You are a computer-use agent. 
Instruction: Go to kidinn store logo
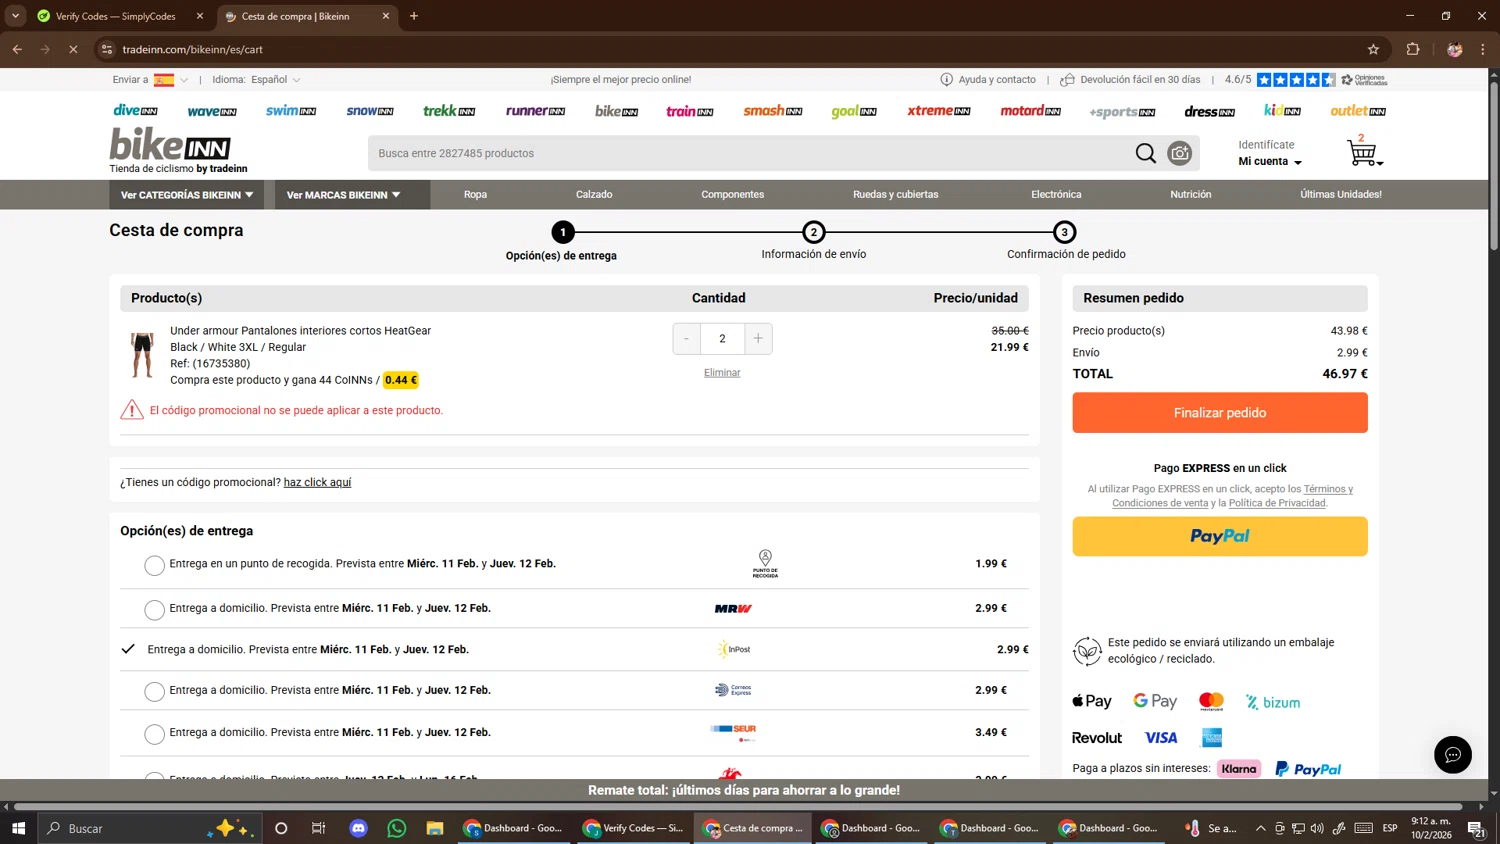(x=1282, y=110)
